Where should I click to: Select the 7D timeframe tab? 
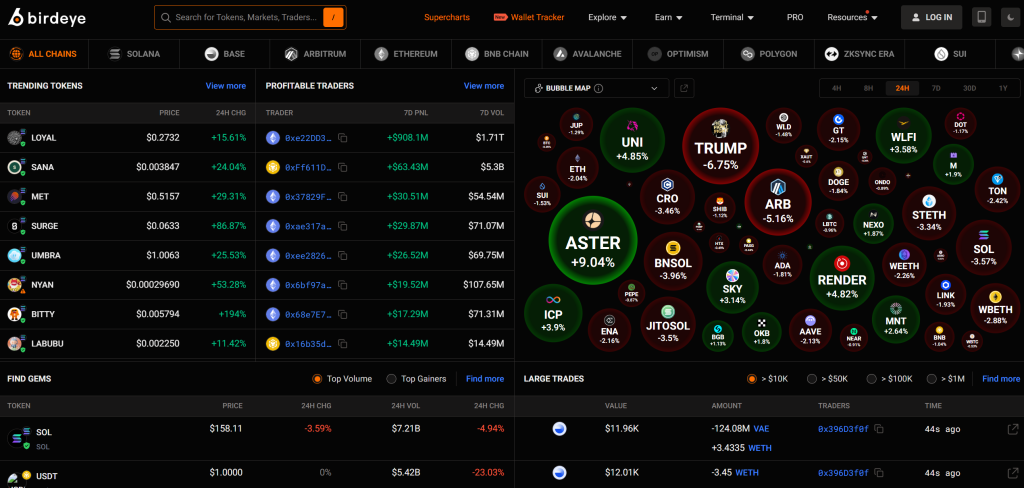tap(936, 88)
